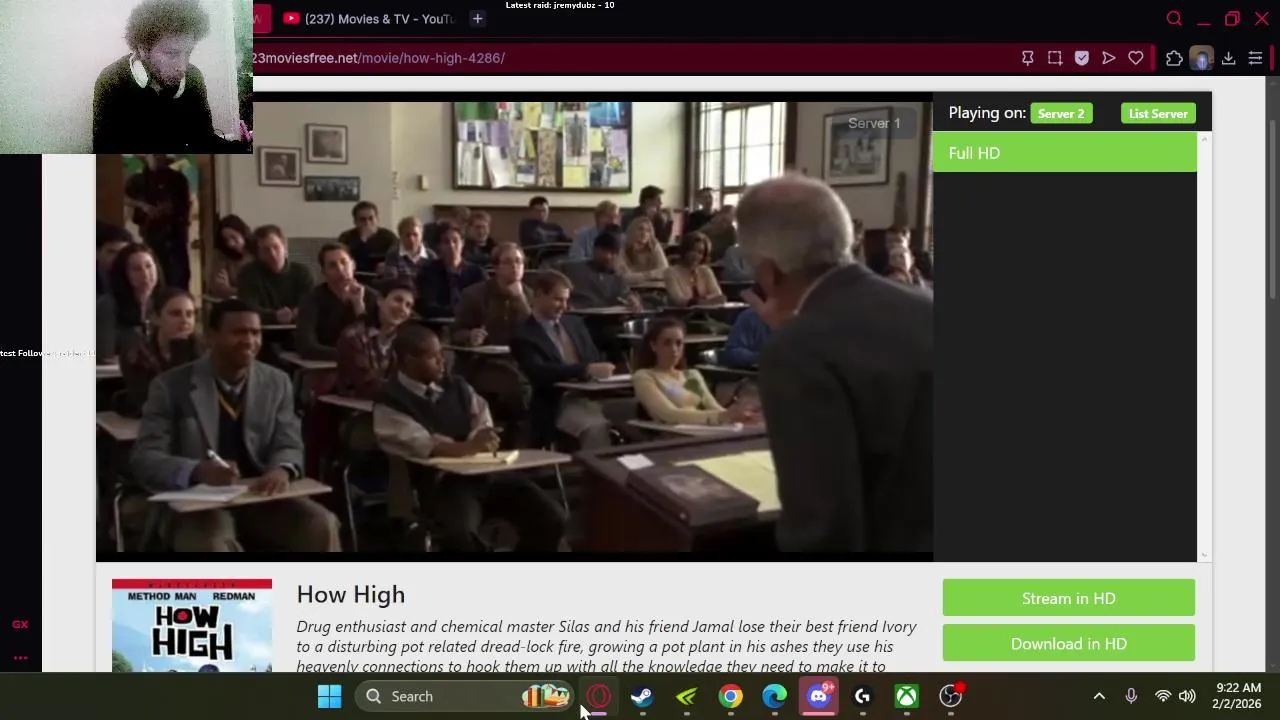The height and width of the screenshot is (720, 1280).
Task: Open Steam from the taskbar
Action: (642, 696)
